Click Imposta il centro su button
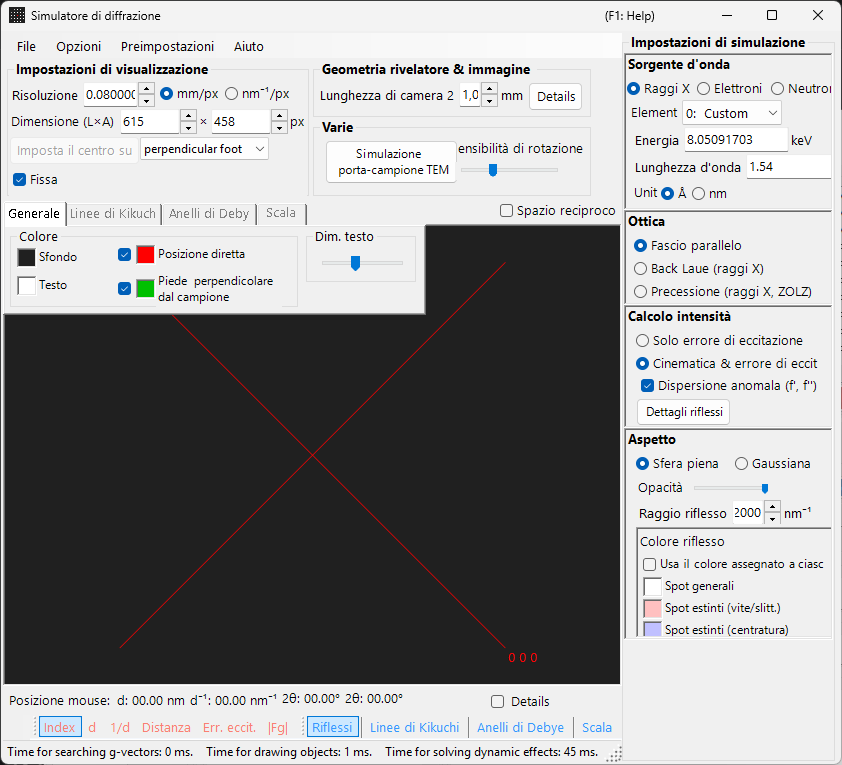Viewport: 842px width, 765px height. [x=74, y=150]
